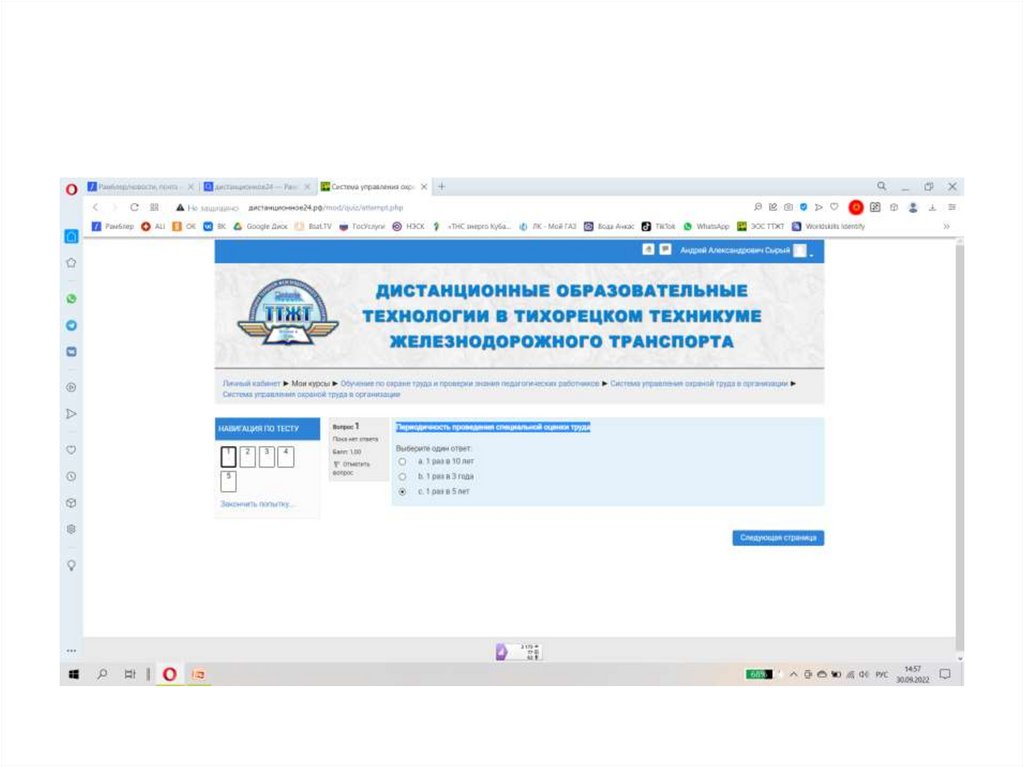Expand the user menu dropdown arrow
This screenshot has height=767, width=1024.
click(812, 253)
